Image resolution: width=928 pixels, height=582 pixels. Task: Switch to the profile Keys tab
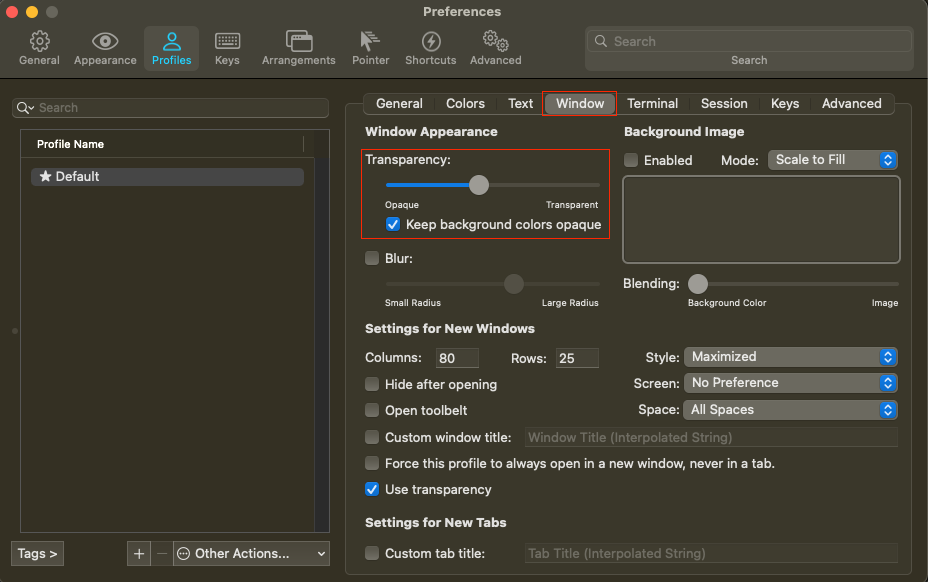785,104
